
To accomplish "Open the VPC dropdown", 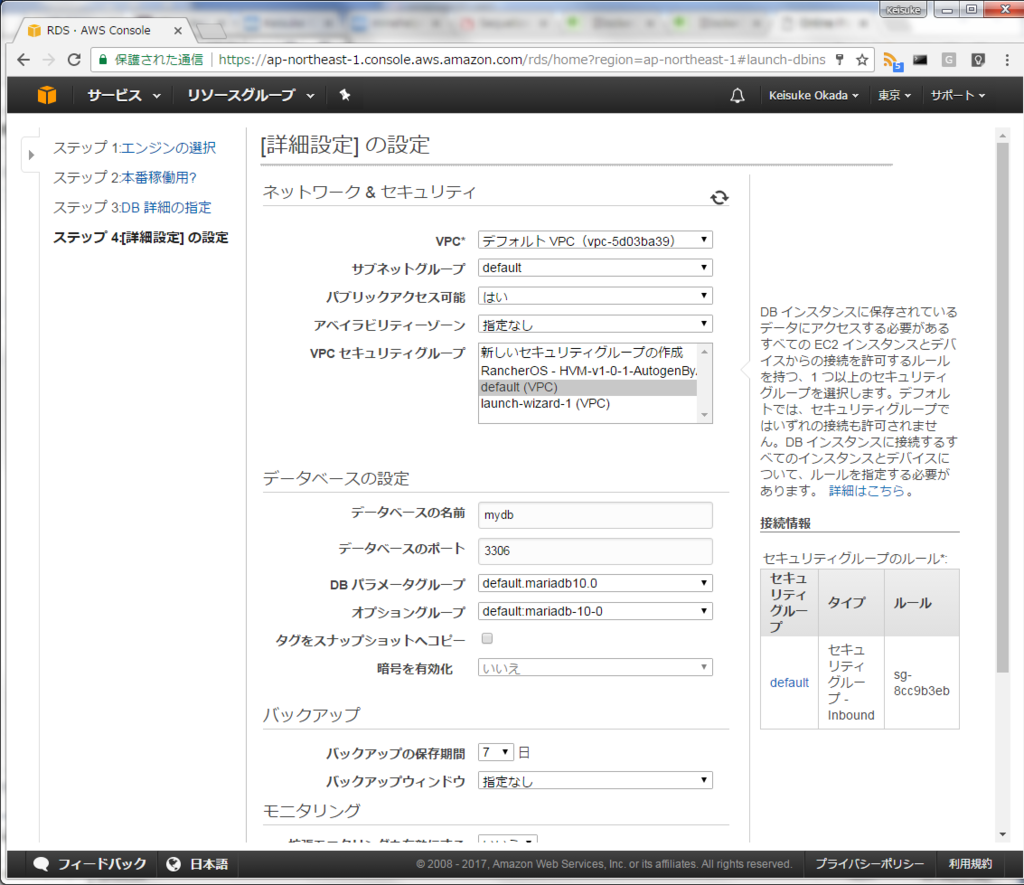I will coord(595,240).
